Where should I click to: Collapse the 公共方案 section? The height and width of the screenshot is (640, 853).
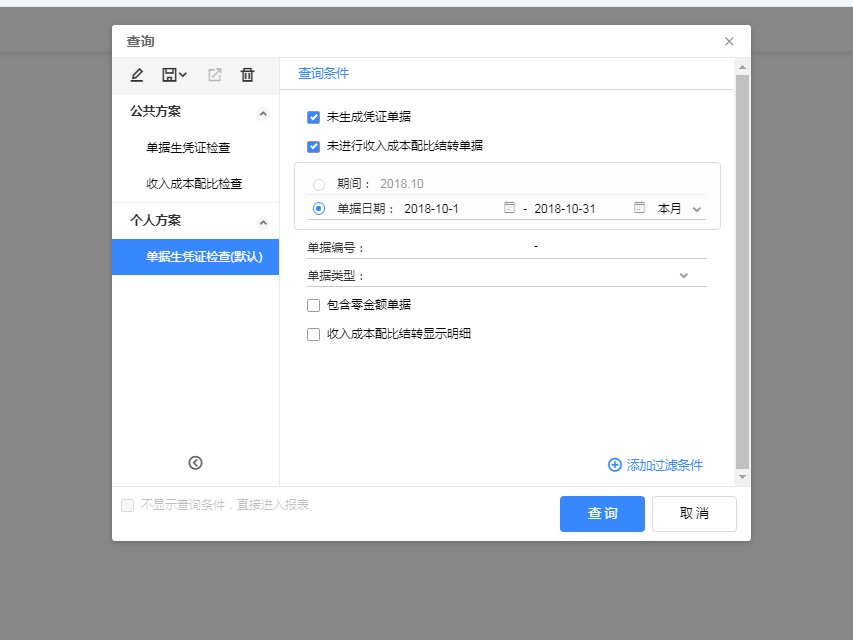[263, 113]
